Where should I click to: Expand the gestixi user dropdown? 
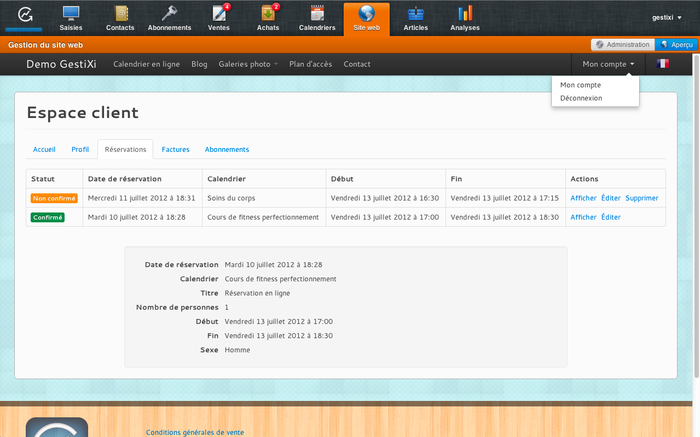point(666,18)
